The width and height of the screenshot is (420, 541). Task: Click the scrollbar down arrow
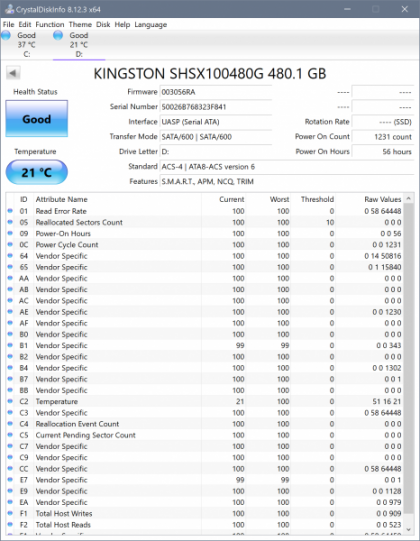pyautogui.click(x=409, y=529)
